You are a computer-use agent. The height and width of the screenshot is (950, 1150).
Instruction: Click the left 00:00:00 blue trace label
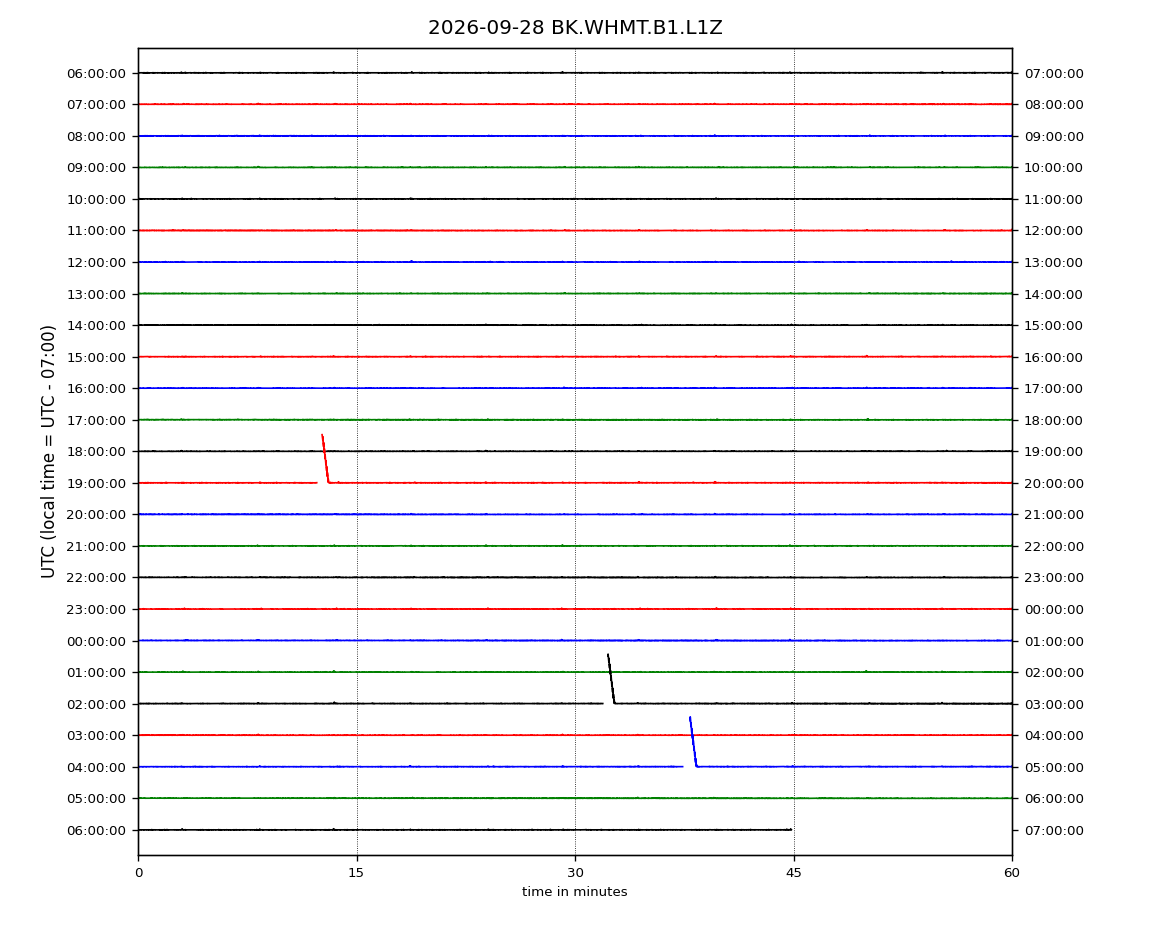pos(96,641)
